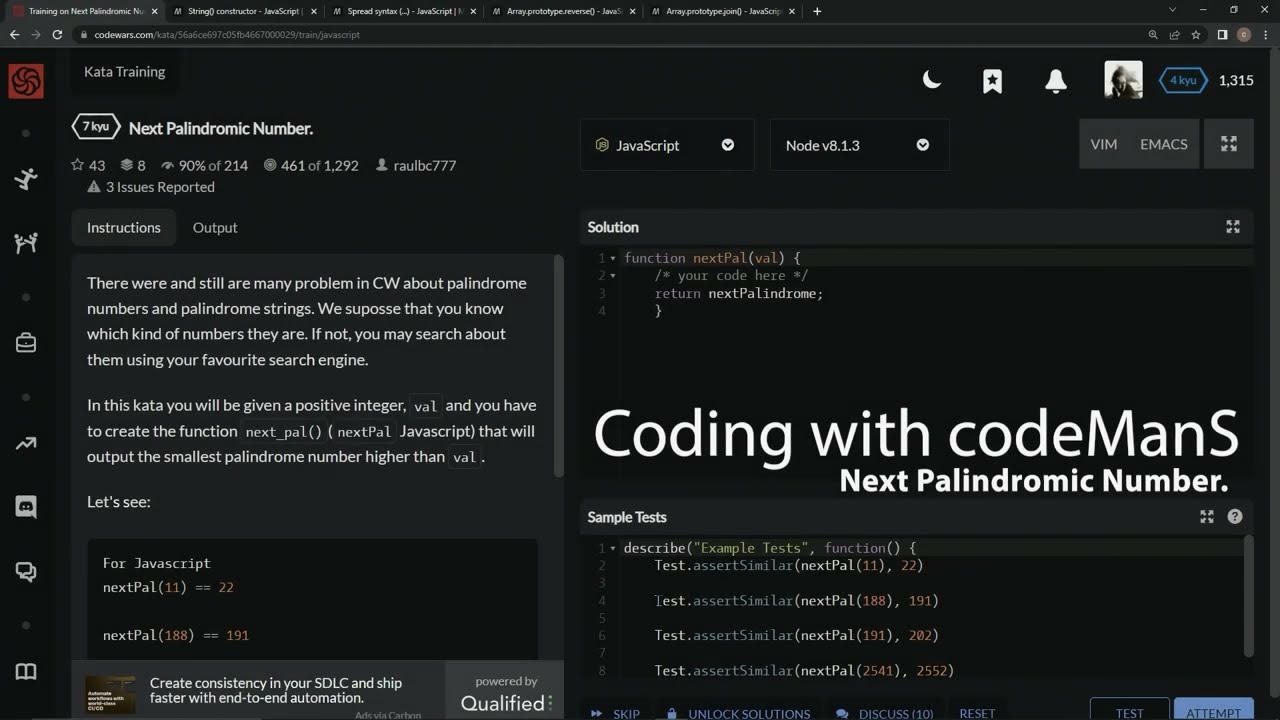This screenshot has width=1280, height=720.
Task: Switch to the Array.prototype.reverse() browser tab
Action: (x=564, y=11)
